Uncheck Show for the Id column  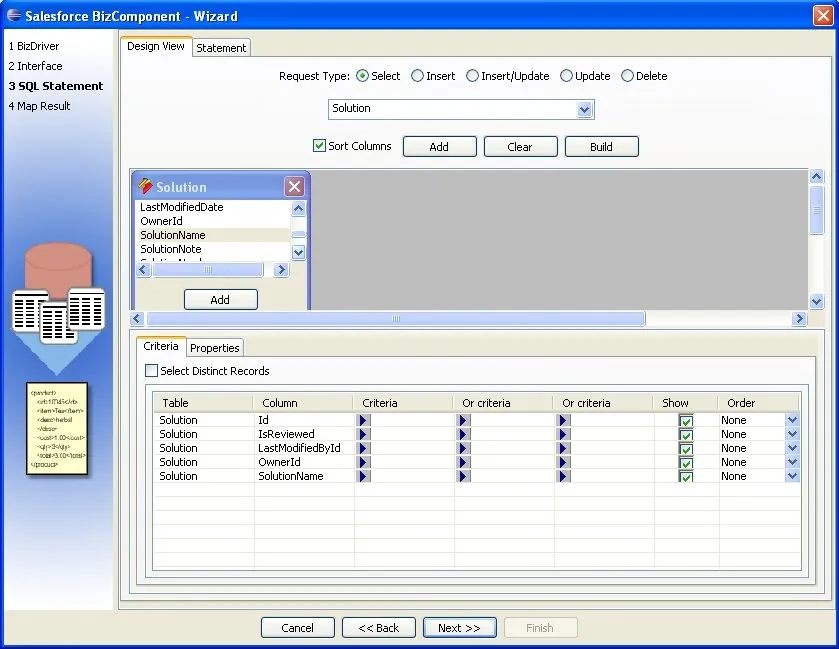click(686, 421)
